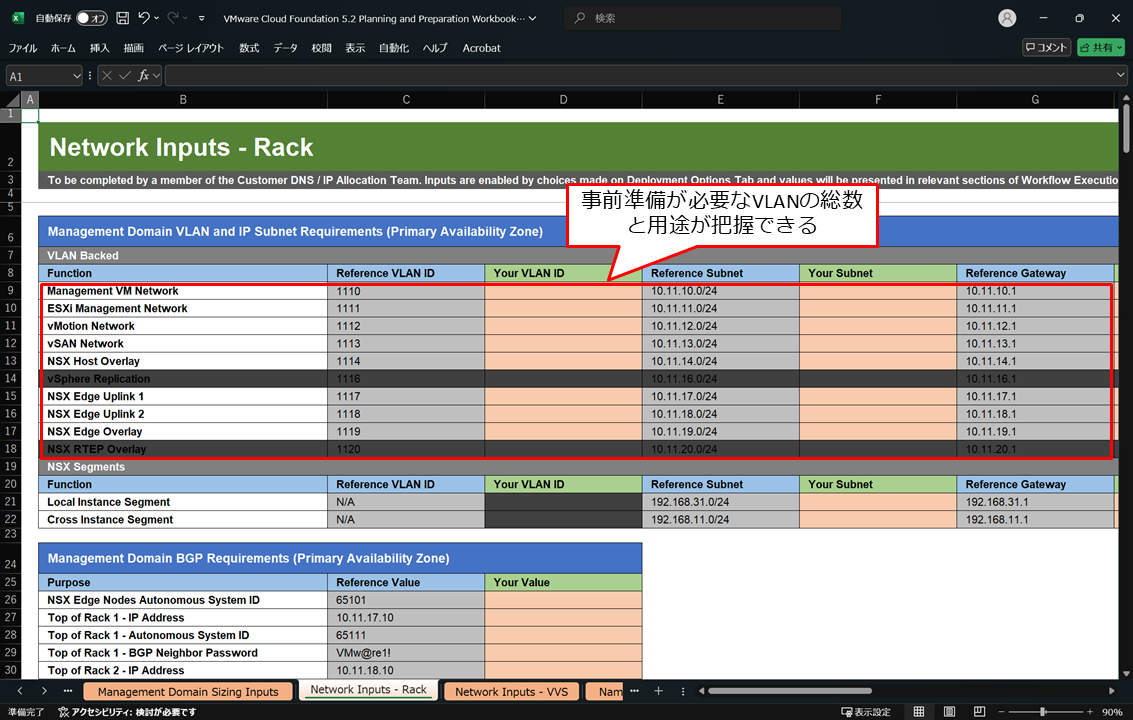
Task: Click the formula bar confirm checkmark icon
Action: click(x=125, y=75)
